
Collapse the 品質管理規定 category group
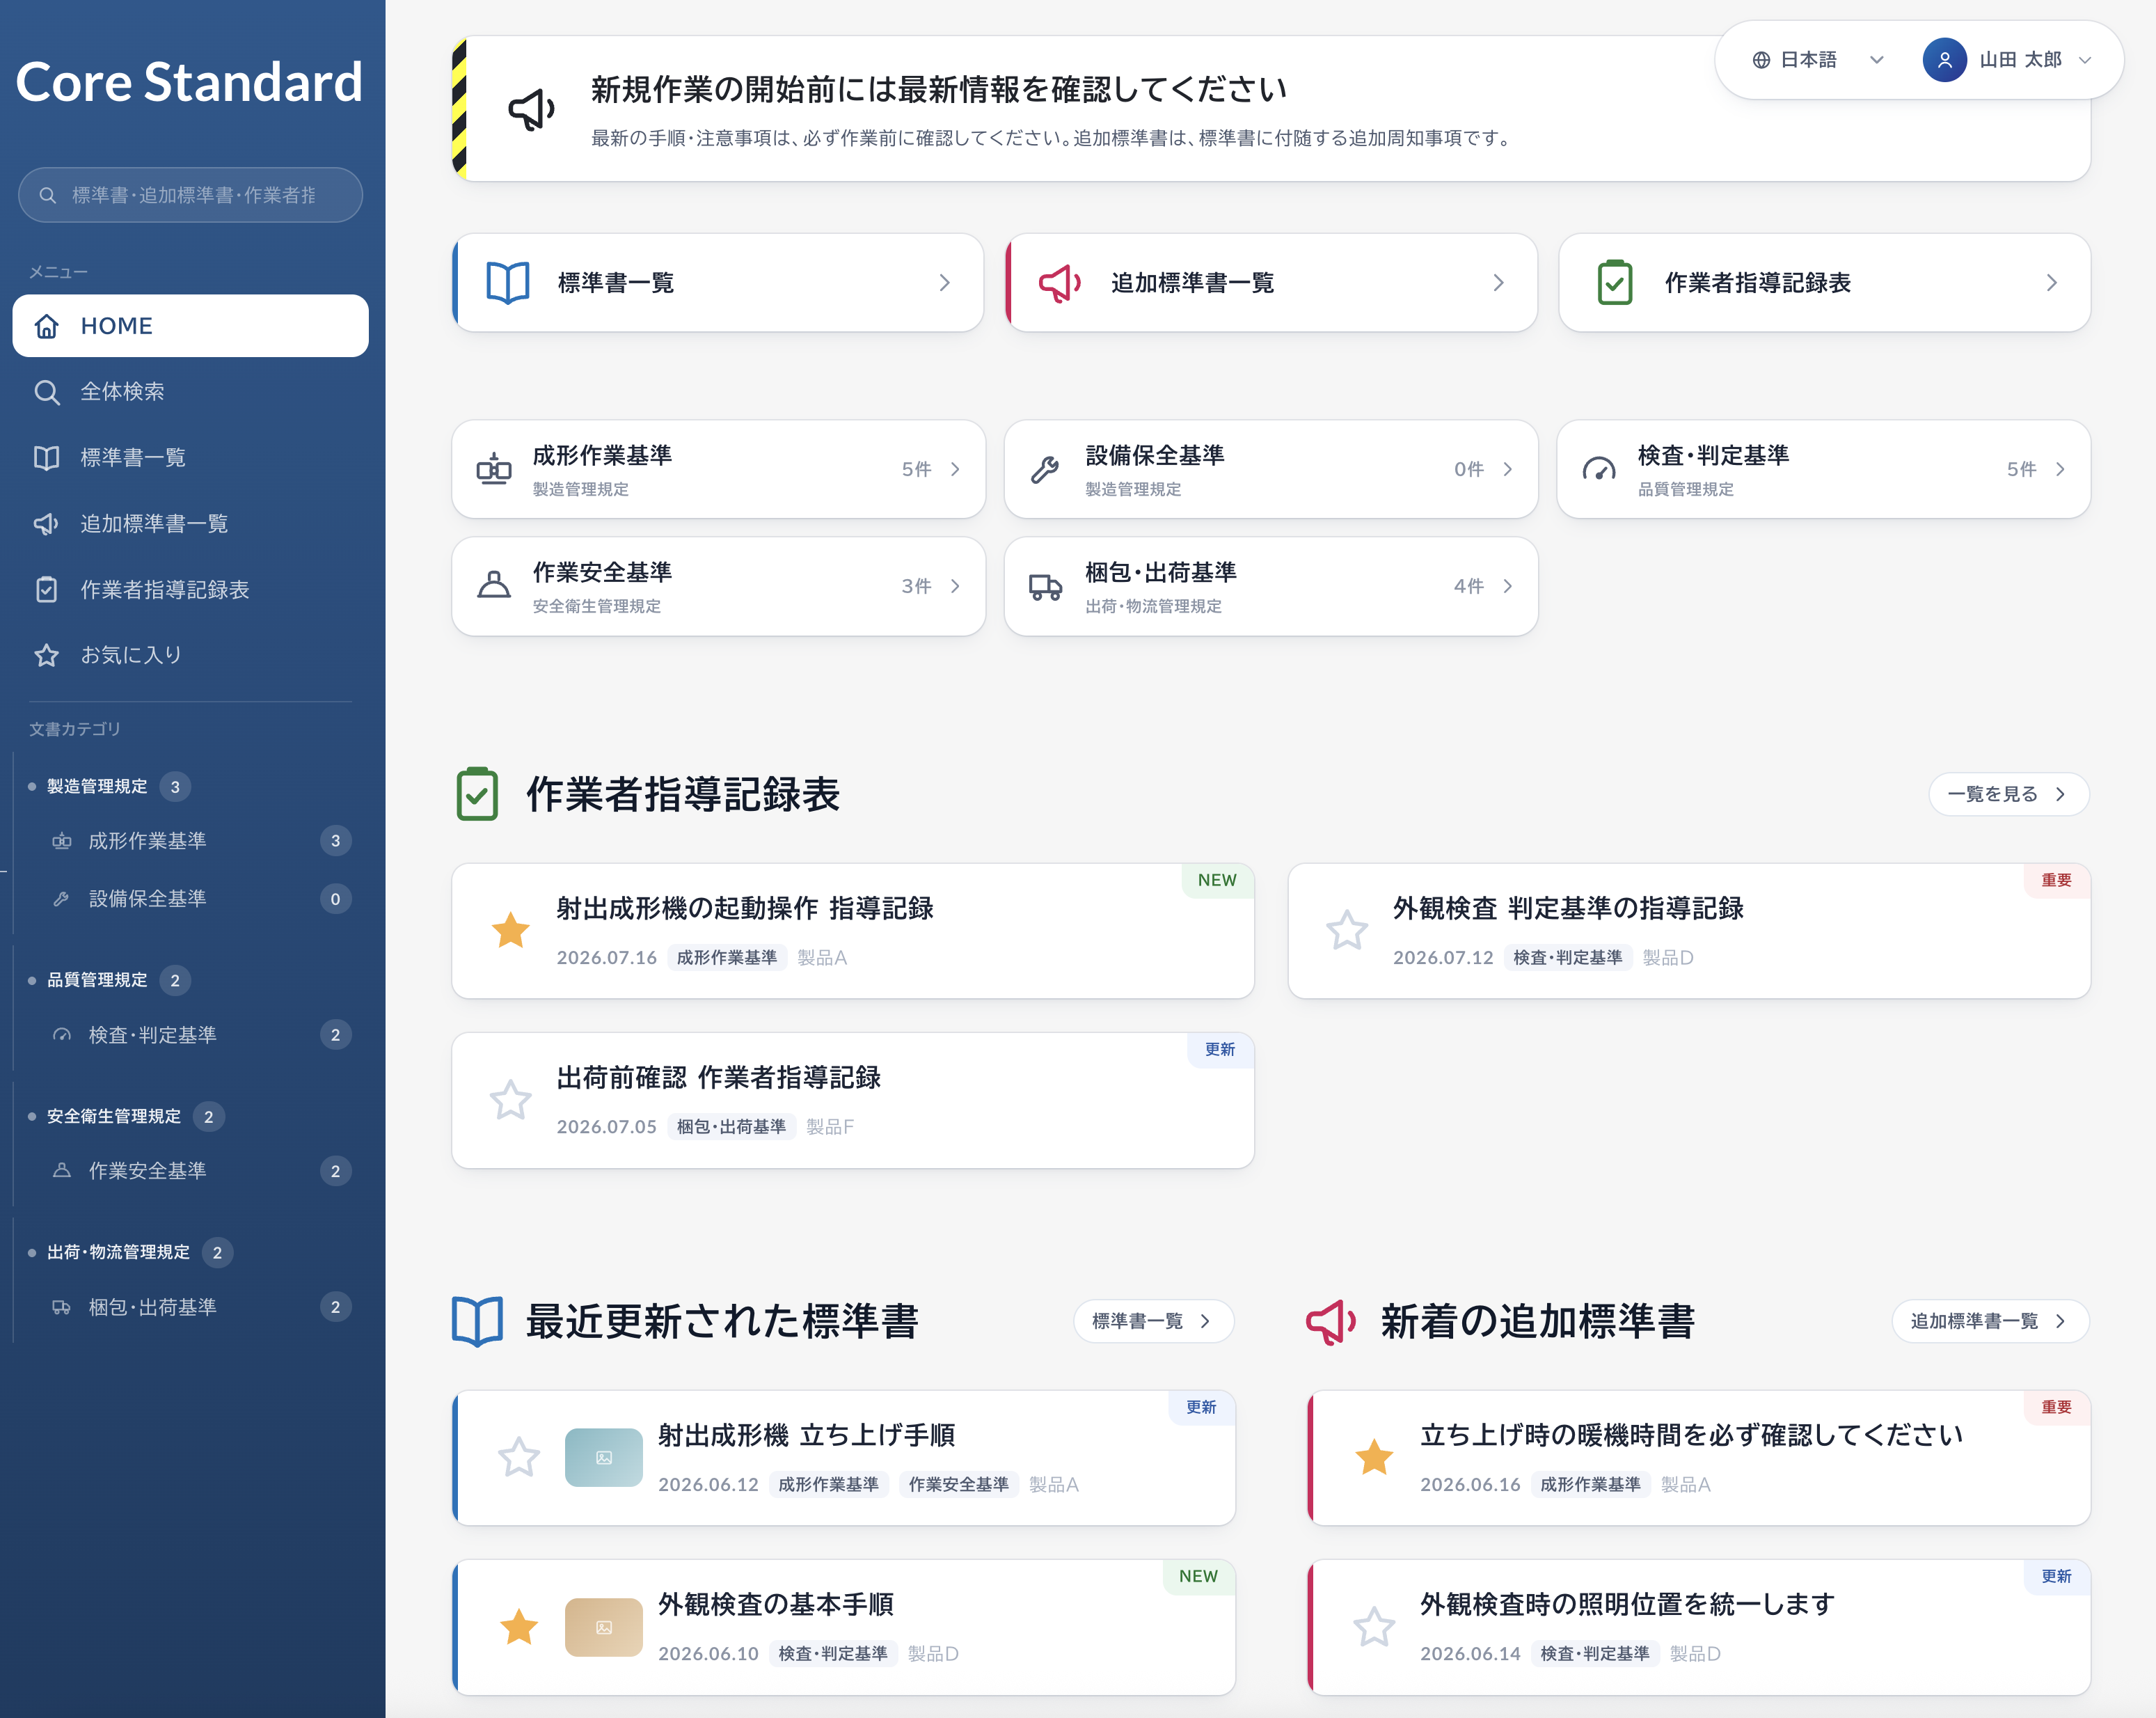[97, 980]
